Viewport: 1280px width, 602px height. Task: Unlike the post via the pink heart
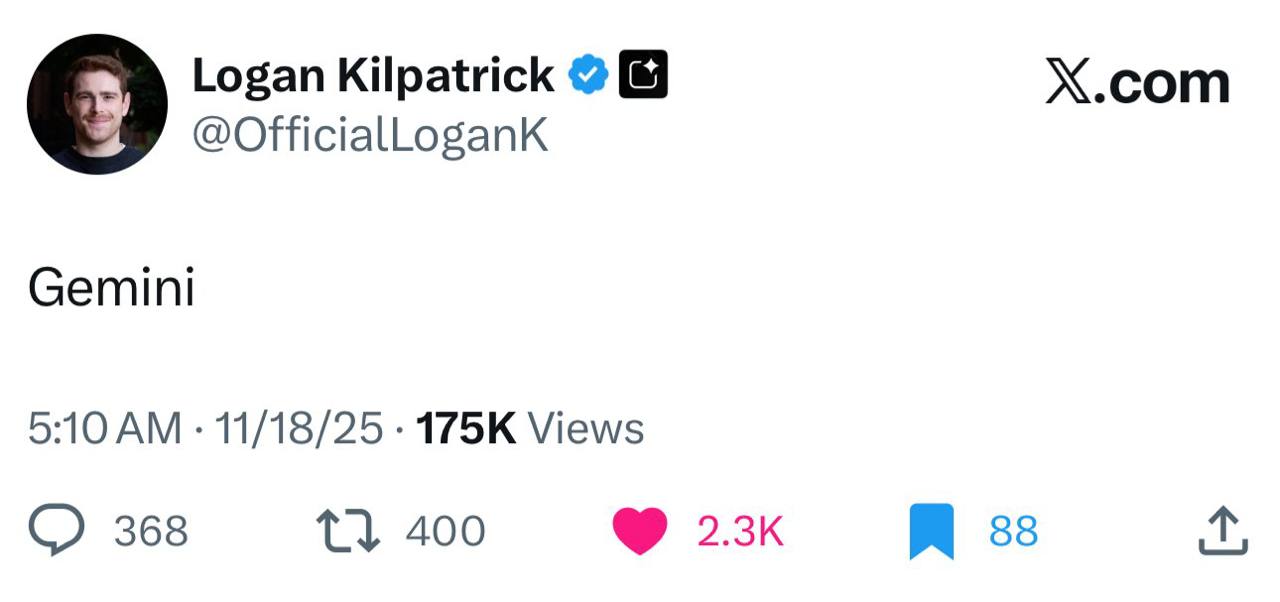point(639,531)
